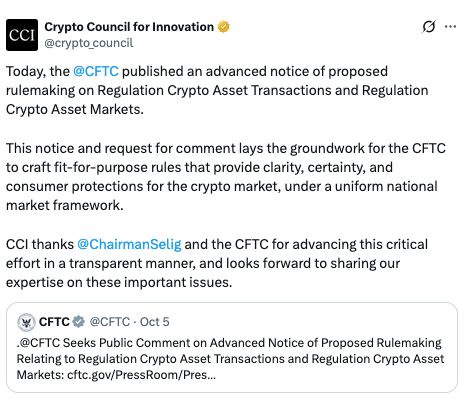This screenshot has width=466, height=404.
Task: Open the CCI black profile avatar
Action: (22, 35)
